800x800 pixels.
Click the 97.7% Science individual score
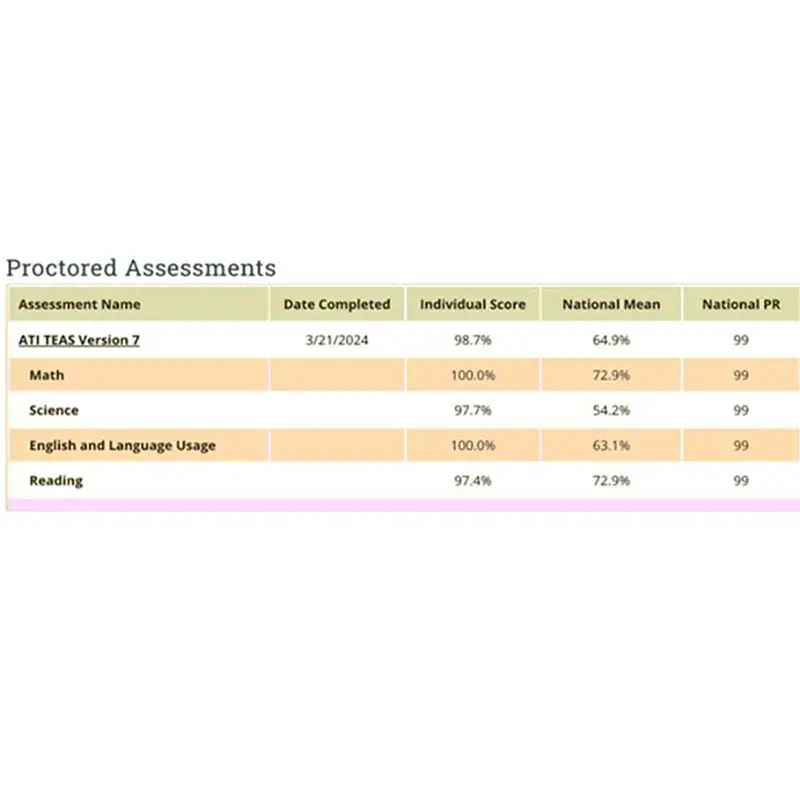472,410
